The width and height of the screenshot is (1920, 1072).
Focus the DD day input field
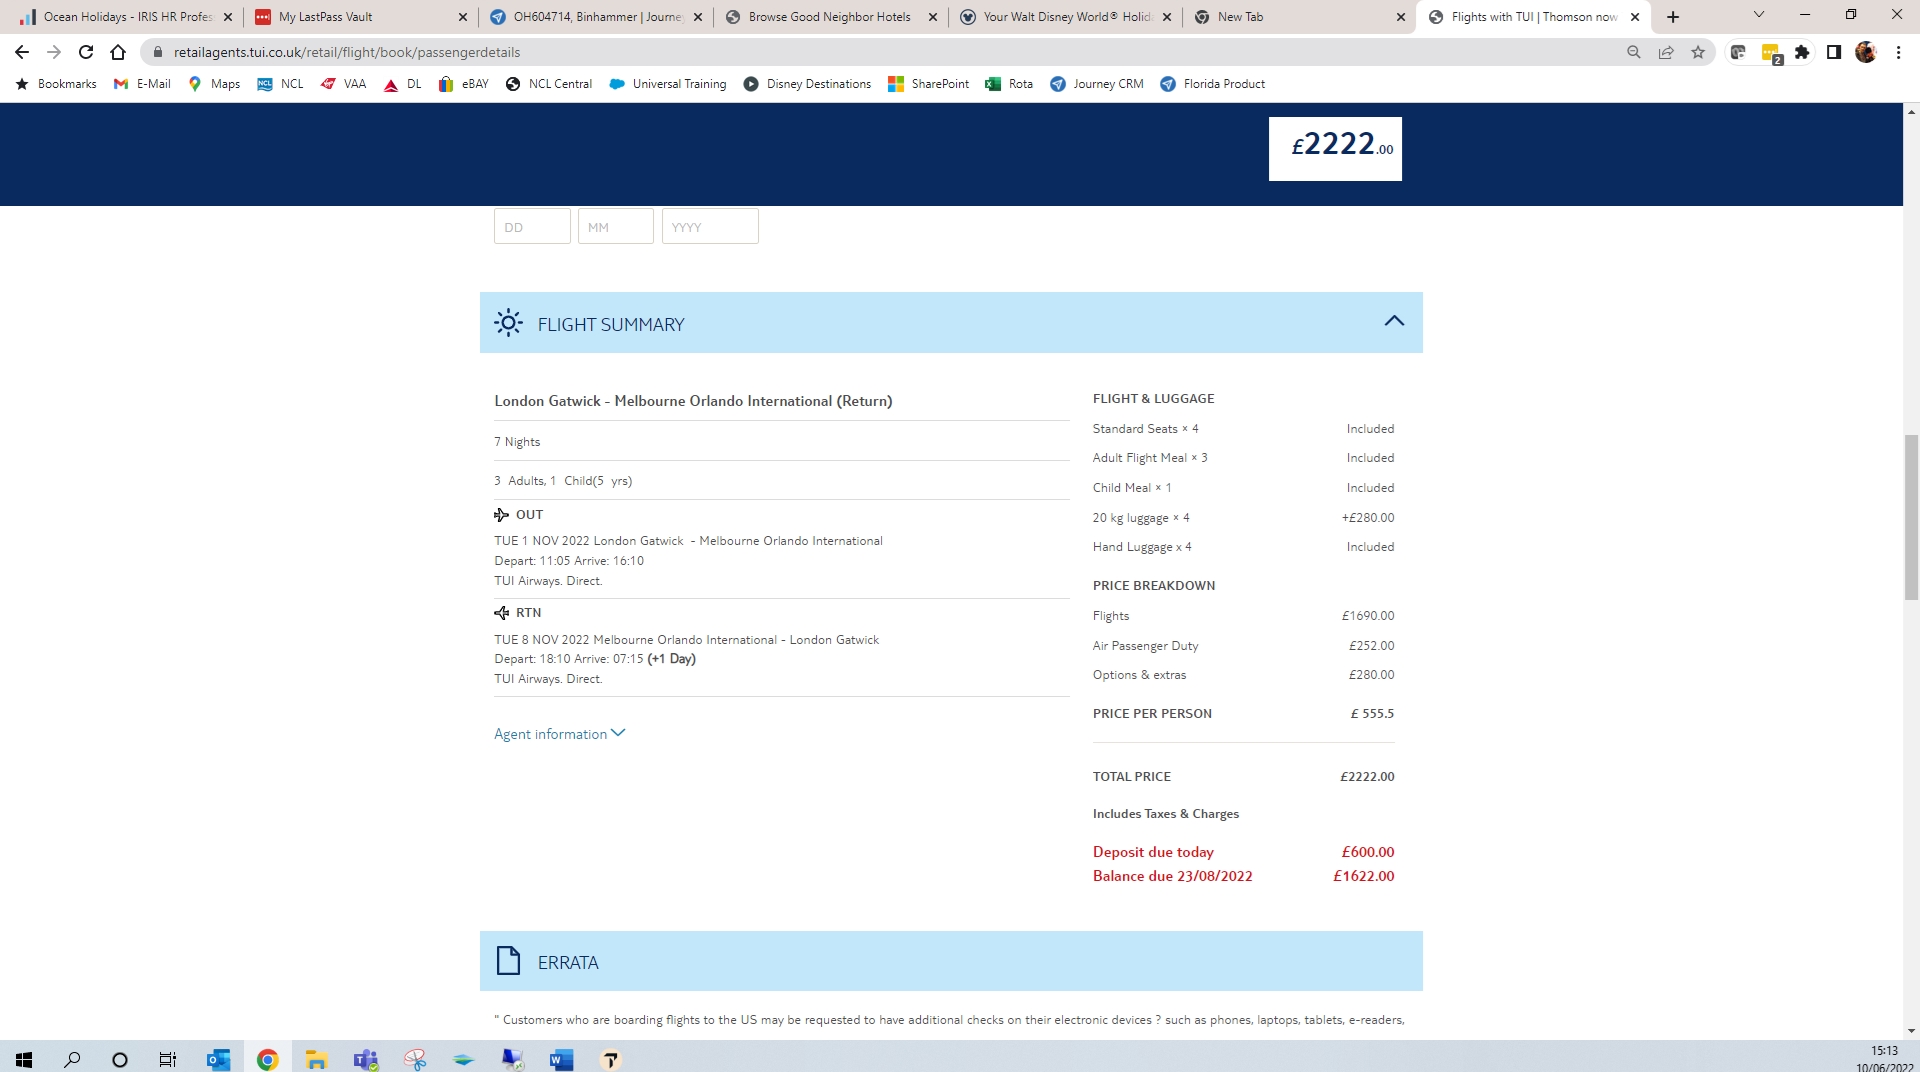(532, 226)
